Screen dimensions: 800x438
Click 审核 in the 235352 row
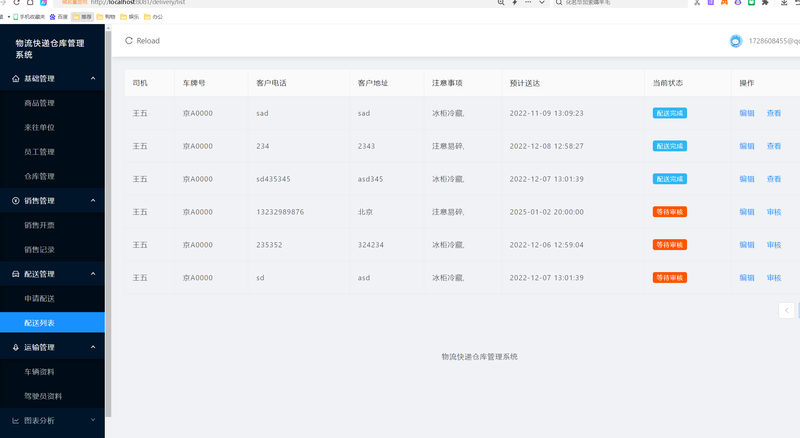[774, 245]
